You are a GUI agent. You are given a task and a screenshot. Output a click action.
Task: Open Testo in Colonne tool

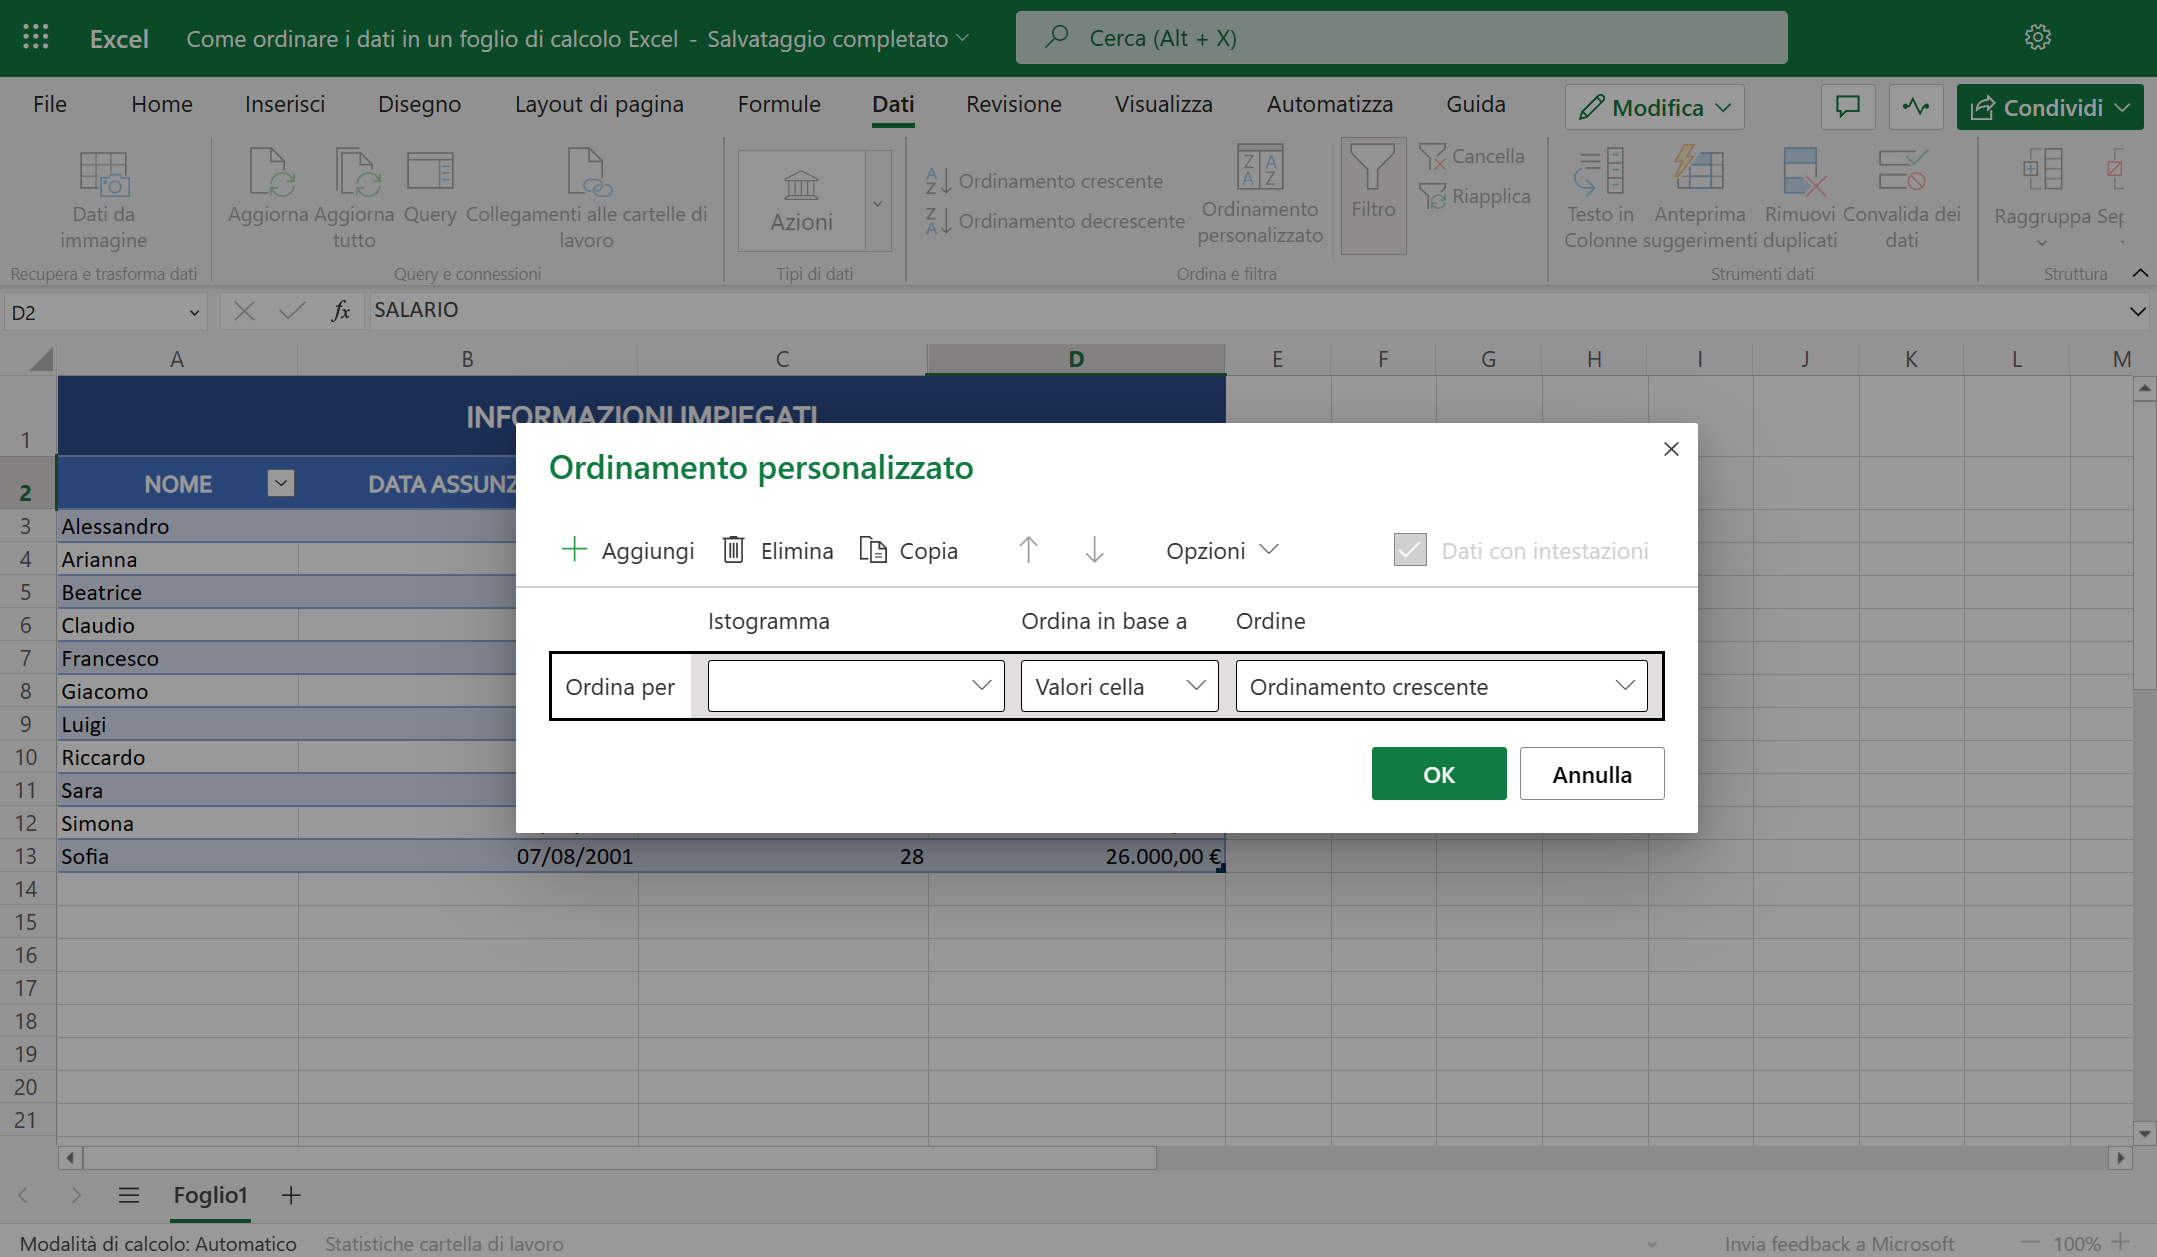click(x=1598, y=195)
